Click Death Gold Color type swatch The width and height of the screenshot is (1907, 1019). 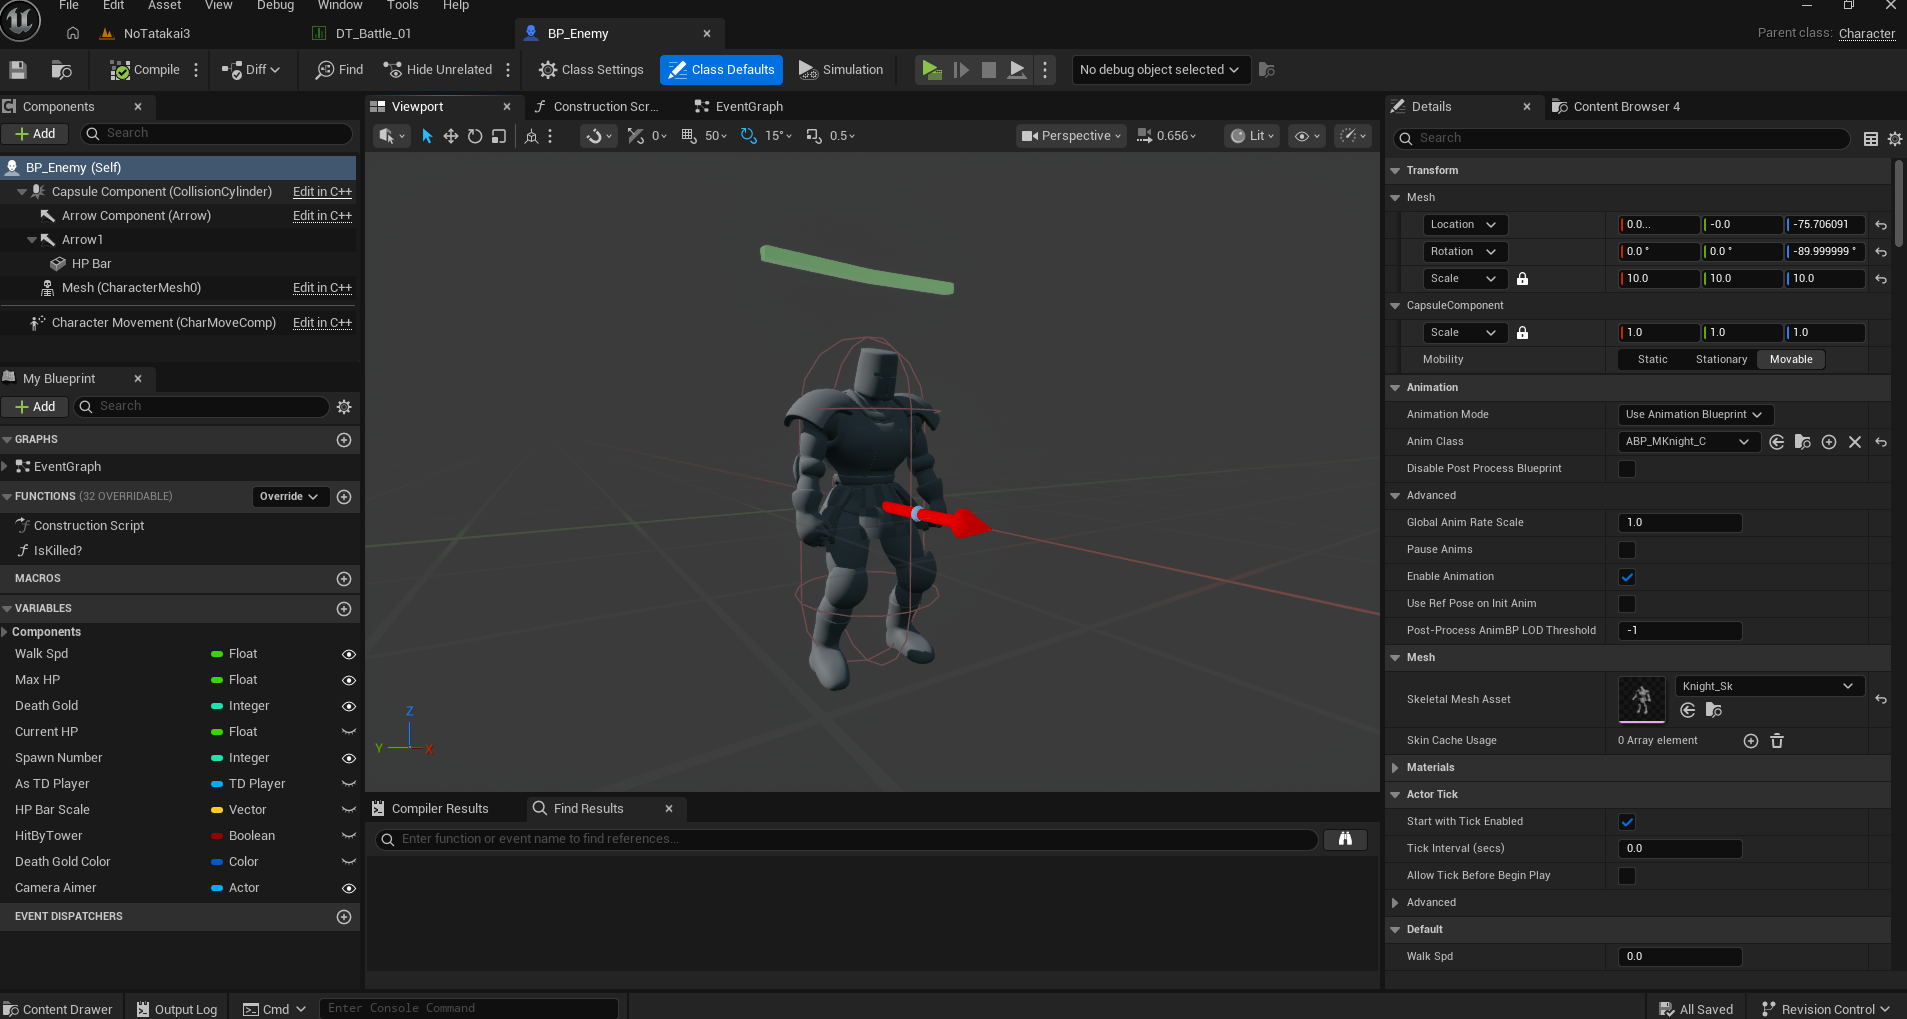click(x=217, y=862)
